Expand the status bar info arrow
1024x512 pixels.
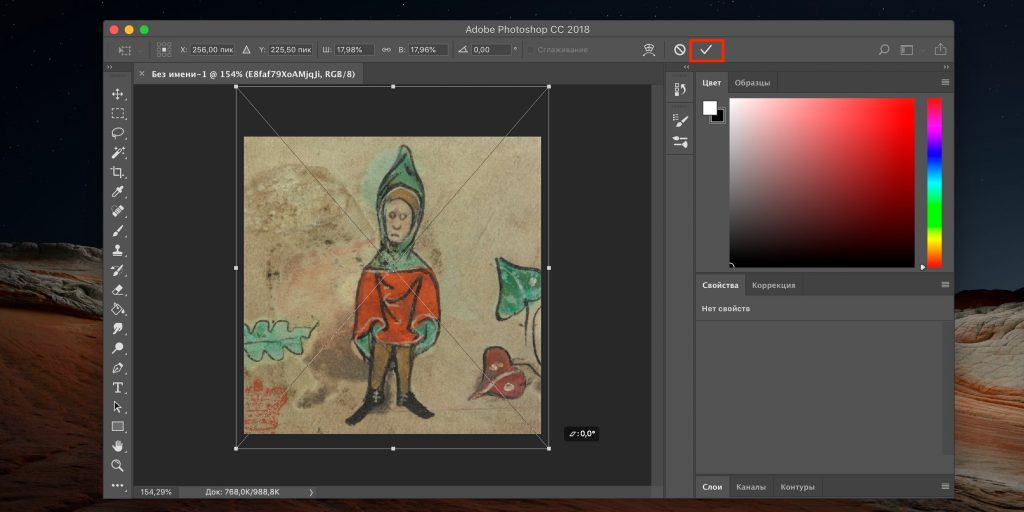click(311, 492)
